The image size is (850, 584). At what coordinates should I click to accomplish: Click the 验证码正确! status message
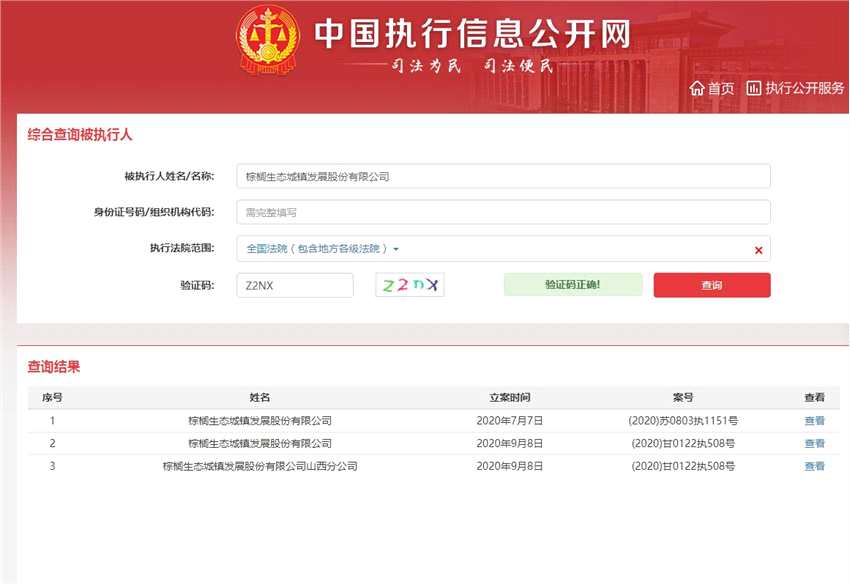(x=572, y=285)
